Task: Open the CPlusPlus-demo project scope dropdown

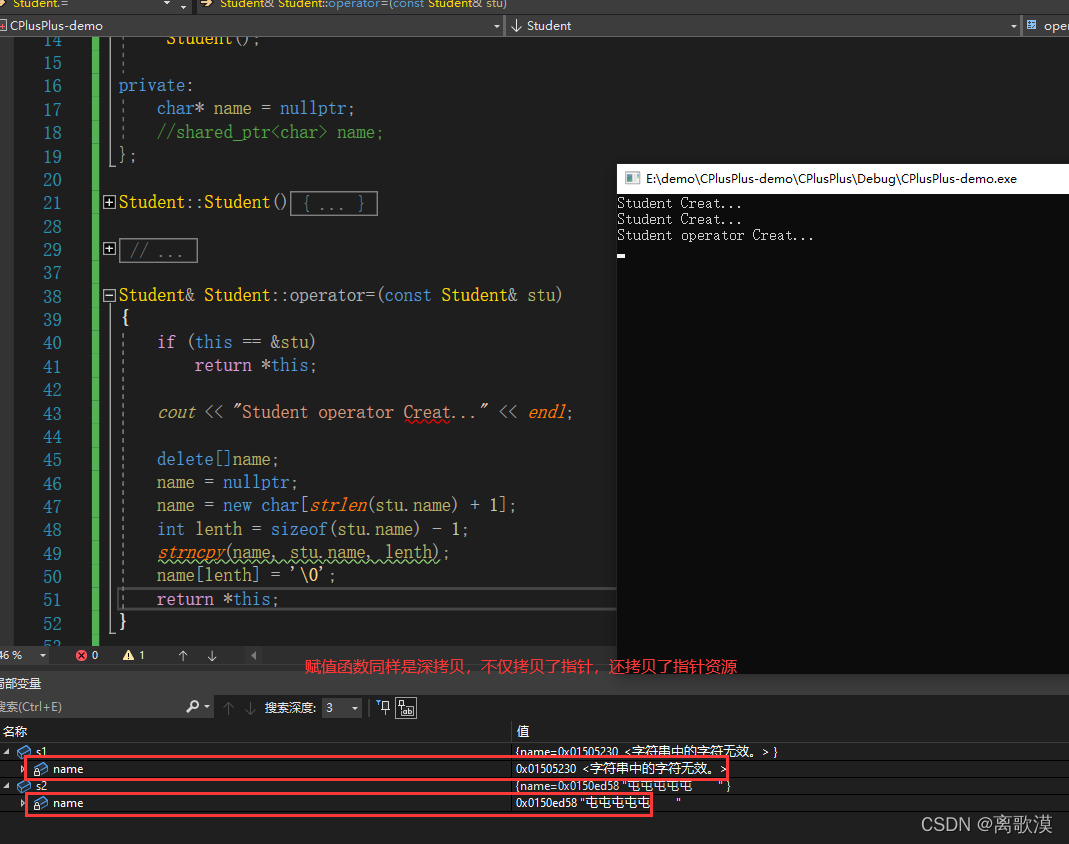Action: point(496,26)
